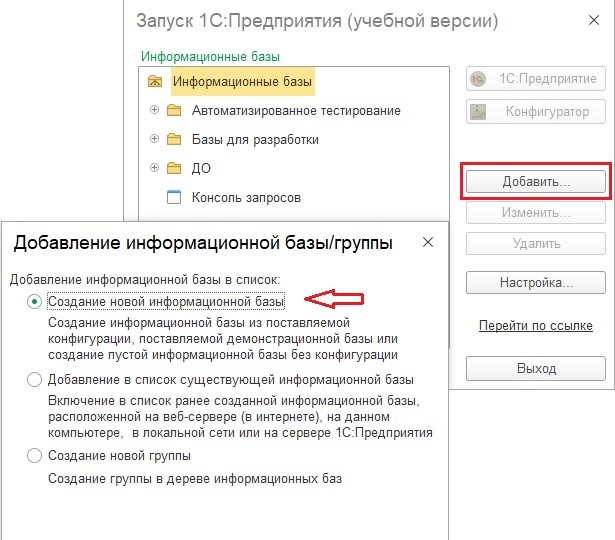The image size is (615, 540).
Task: Select Добавление в список существующей базы option
Action: [x=35, y=380]
